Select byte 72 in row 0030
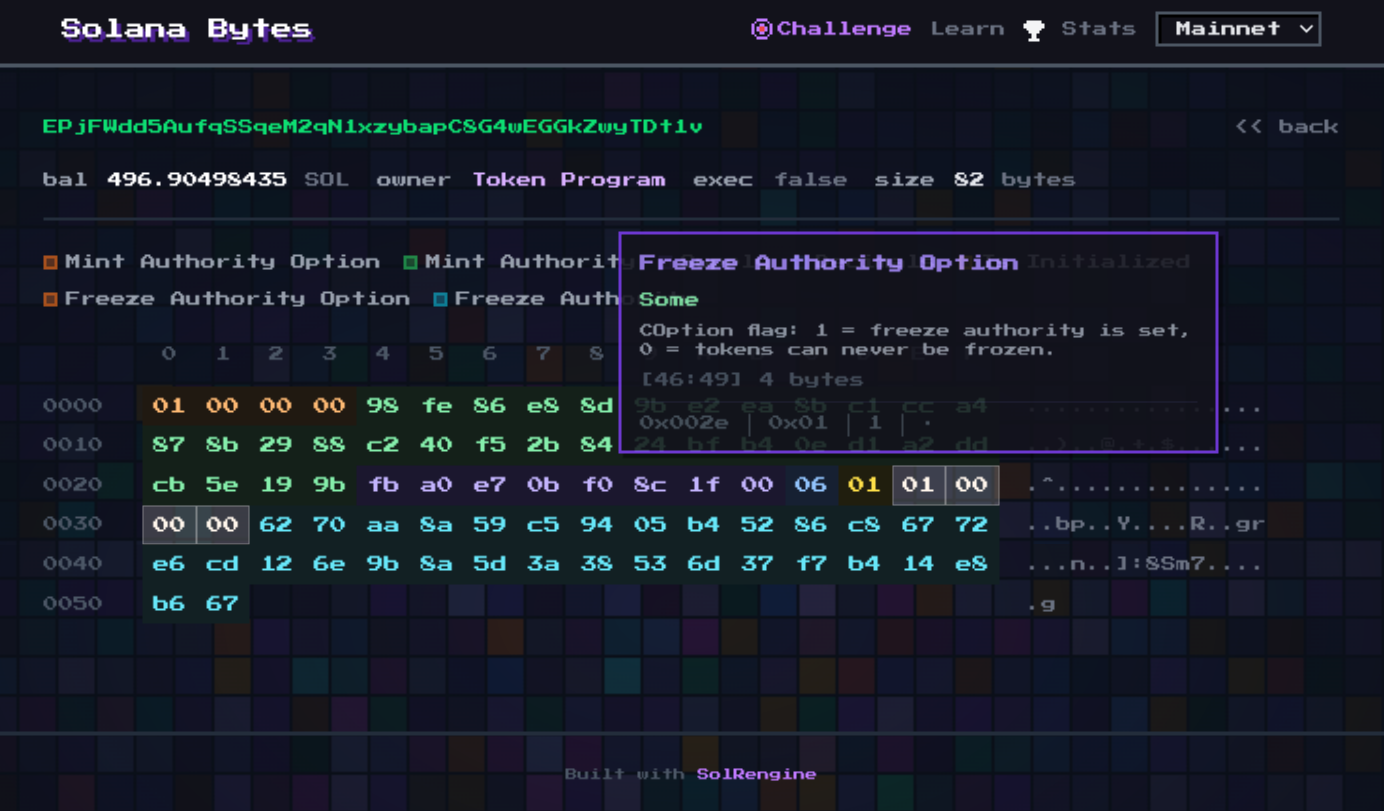Screen dimensions: 1384x811 pyautogui.click(x=971, y=524)
